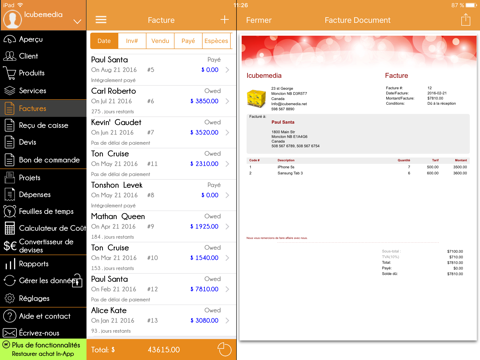Image resolution: width=480 pixels, height=360 pixels.
Task: Select Paul Santa amount $7810.00
Action: [204, 289]
